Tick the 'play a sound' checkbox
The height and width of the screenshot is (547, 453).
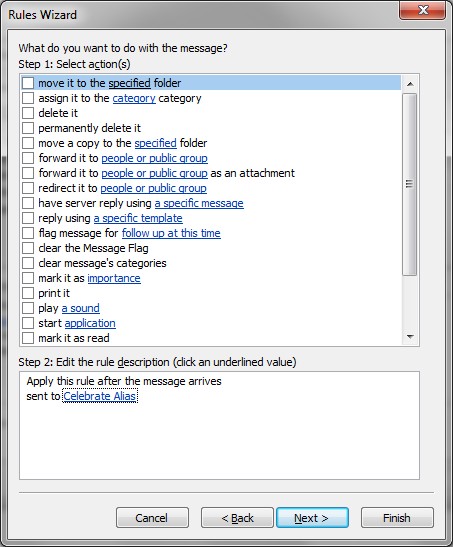click(28, 308)
